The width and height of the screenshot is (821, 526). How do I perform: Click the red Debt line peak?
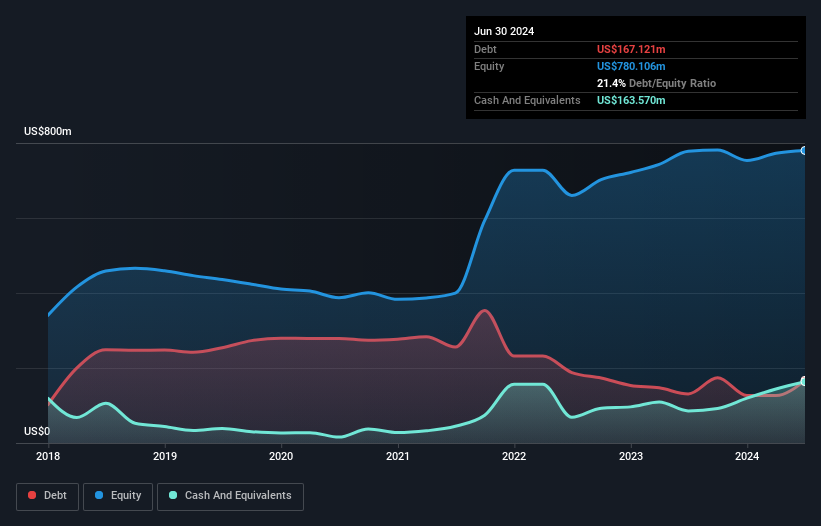(485, 310)
